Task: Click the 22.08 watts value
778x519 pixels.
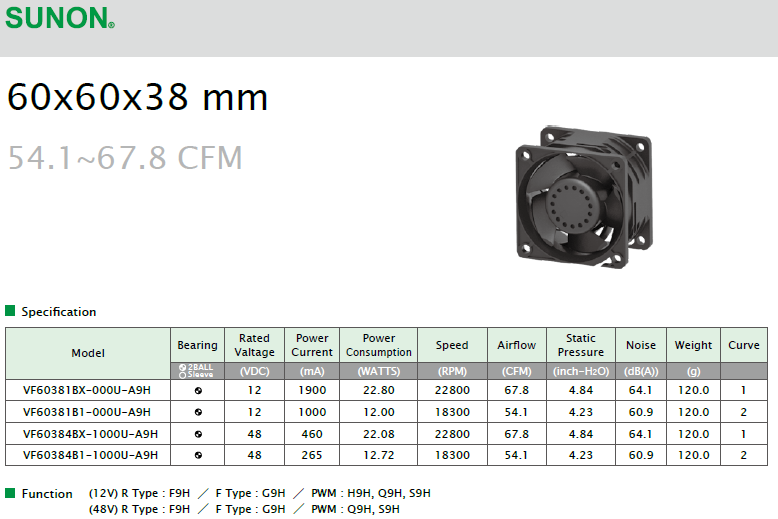Action: [x=379, y=434]
